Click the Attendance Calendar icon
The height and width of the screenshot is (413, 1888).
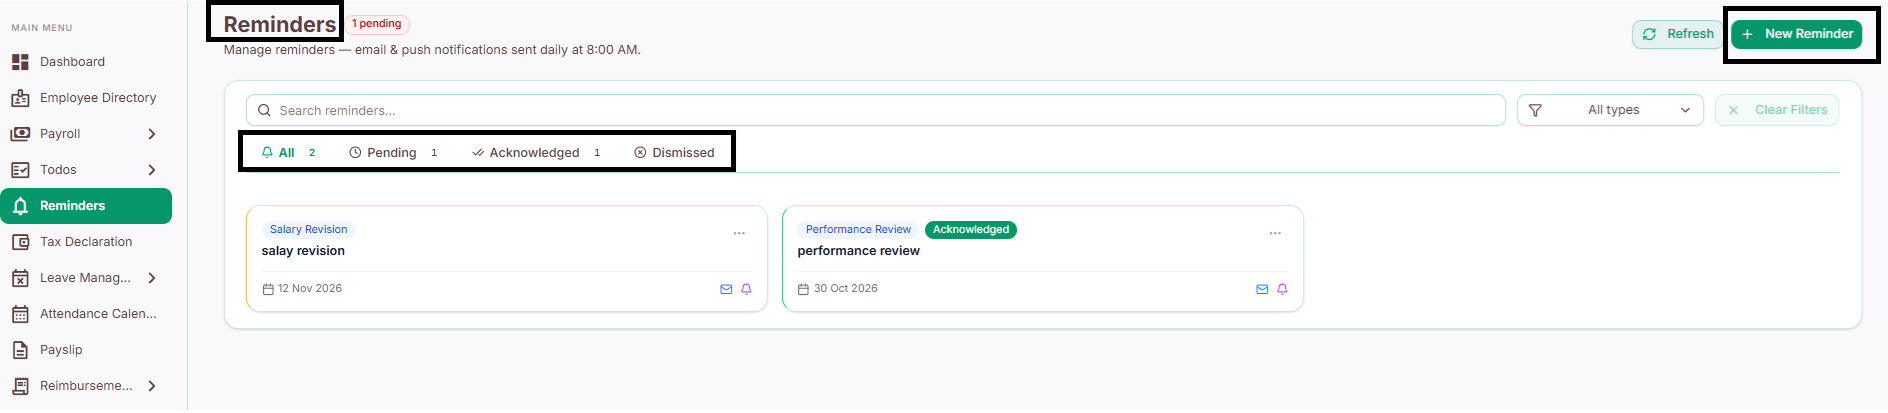20,314
